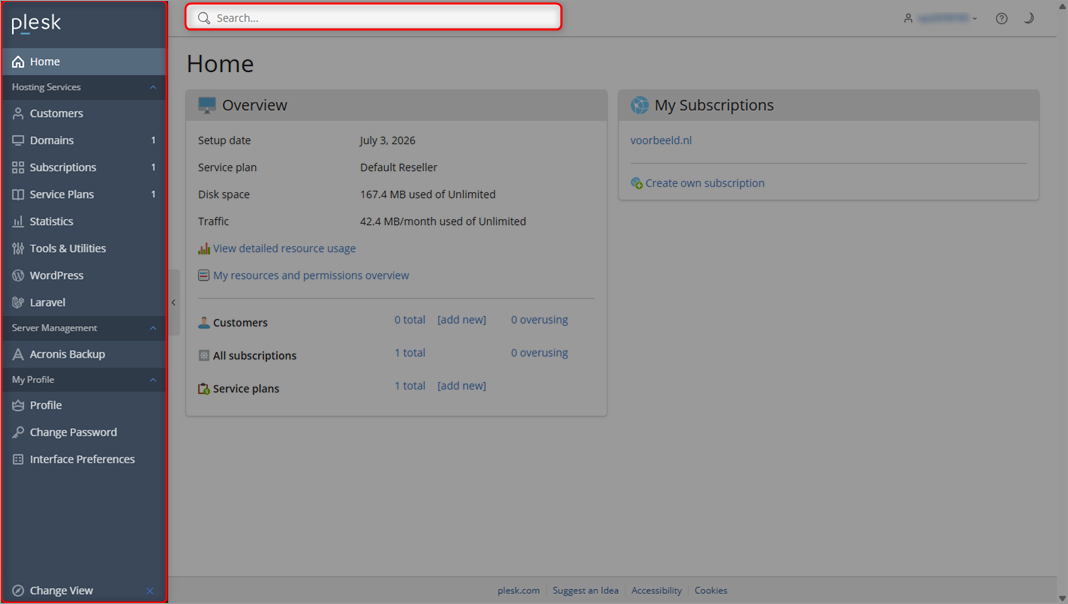Viewport: 1068px width, 604px height.
Task: Open the user account dropdown
Action: click(x=940, y=18)
